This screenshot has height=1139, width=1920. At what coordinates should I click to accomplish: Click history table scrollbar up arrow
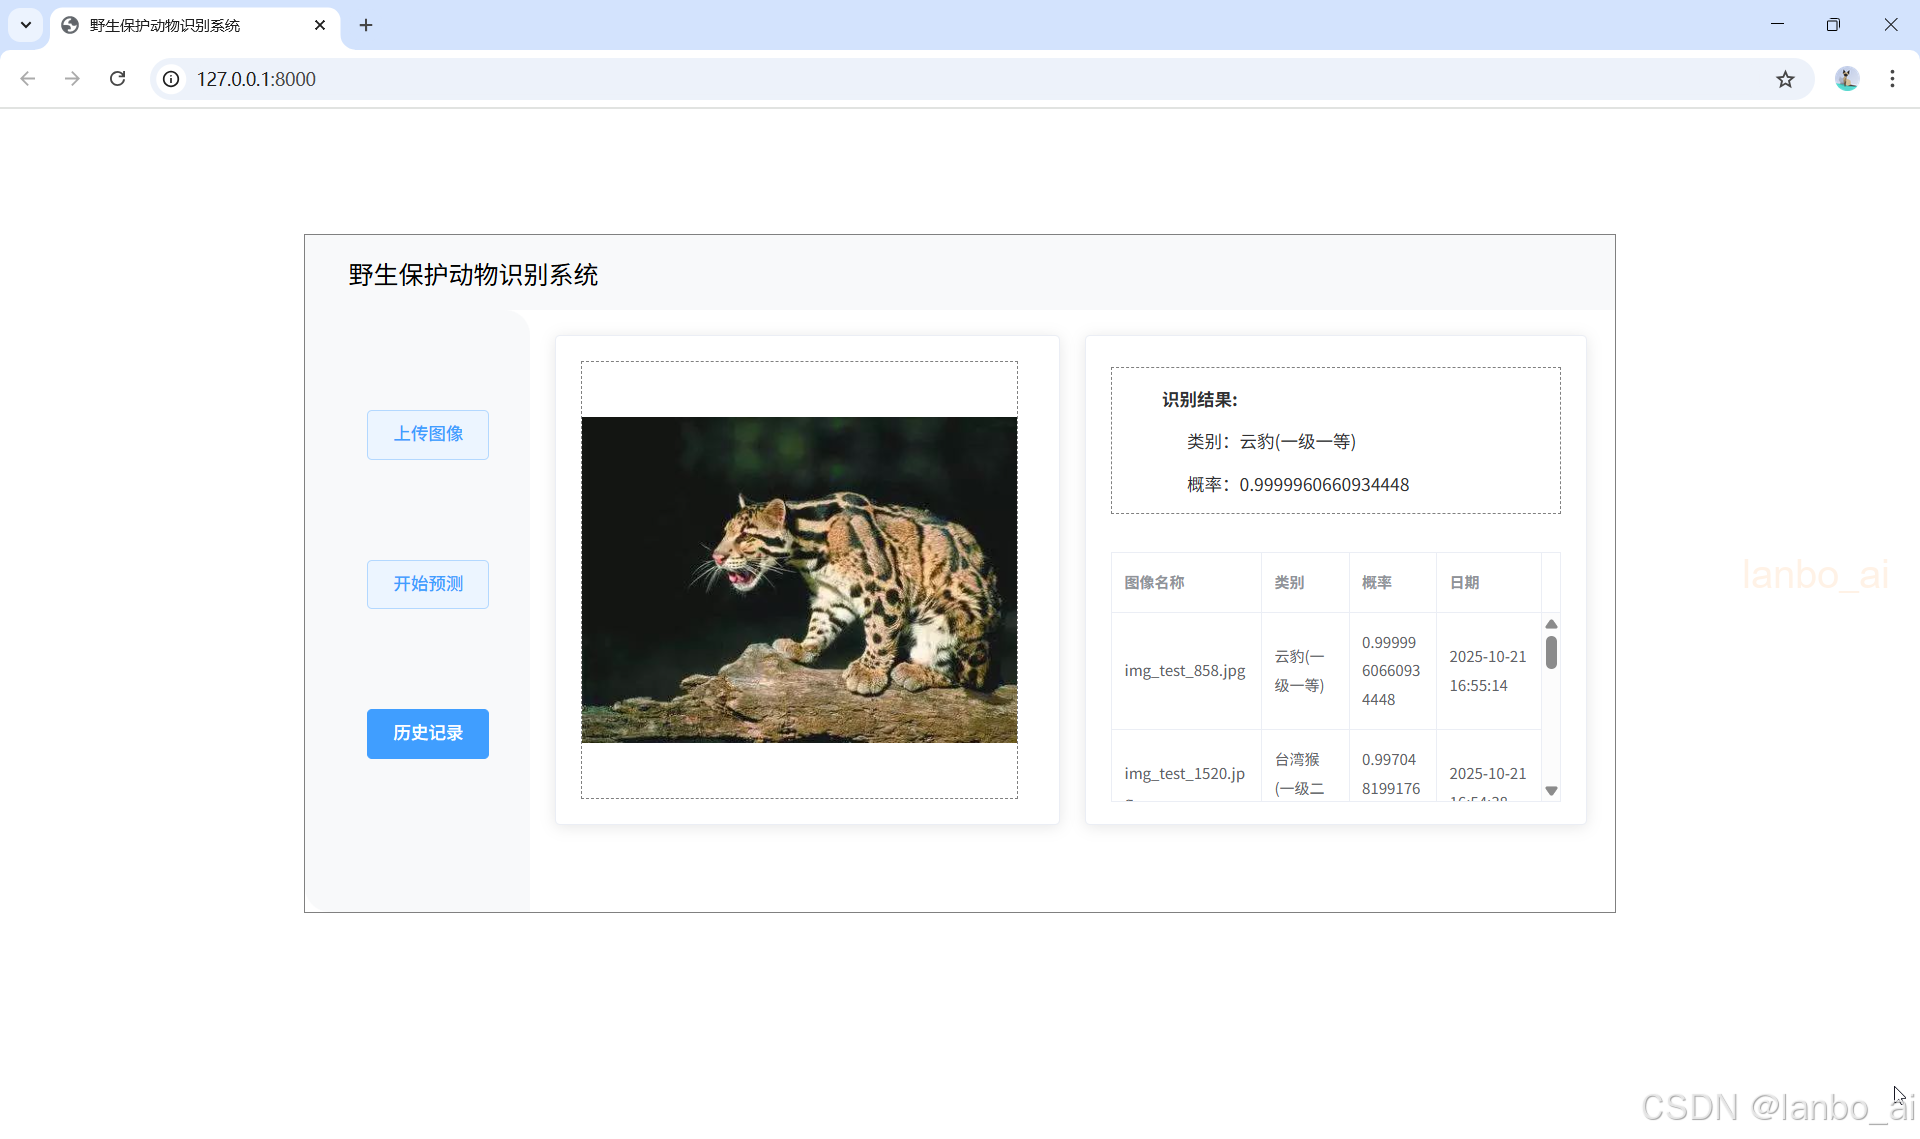[x=1551, y=624]
